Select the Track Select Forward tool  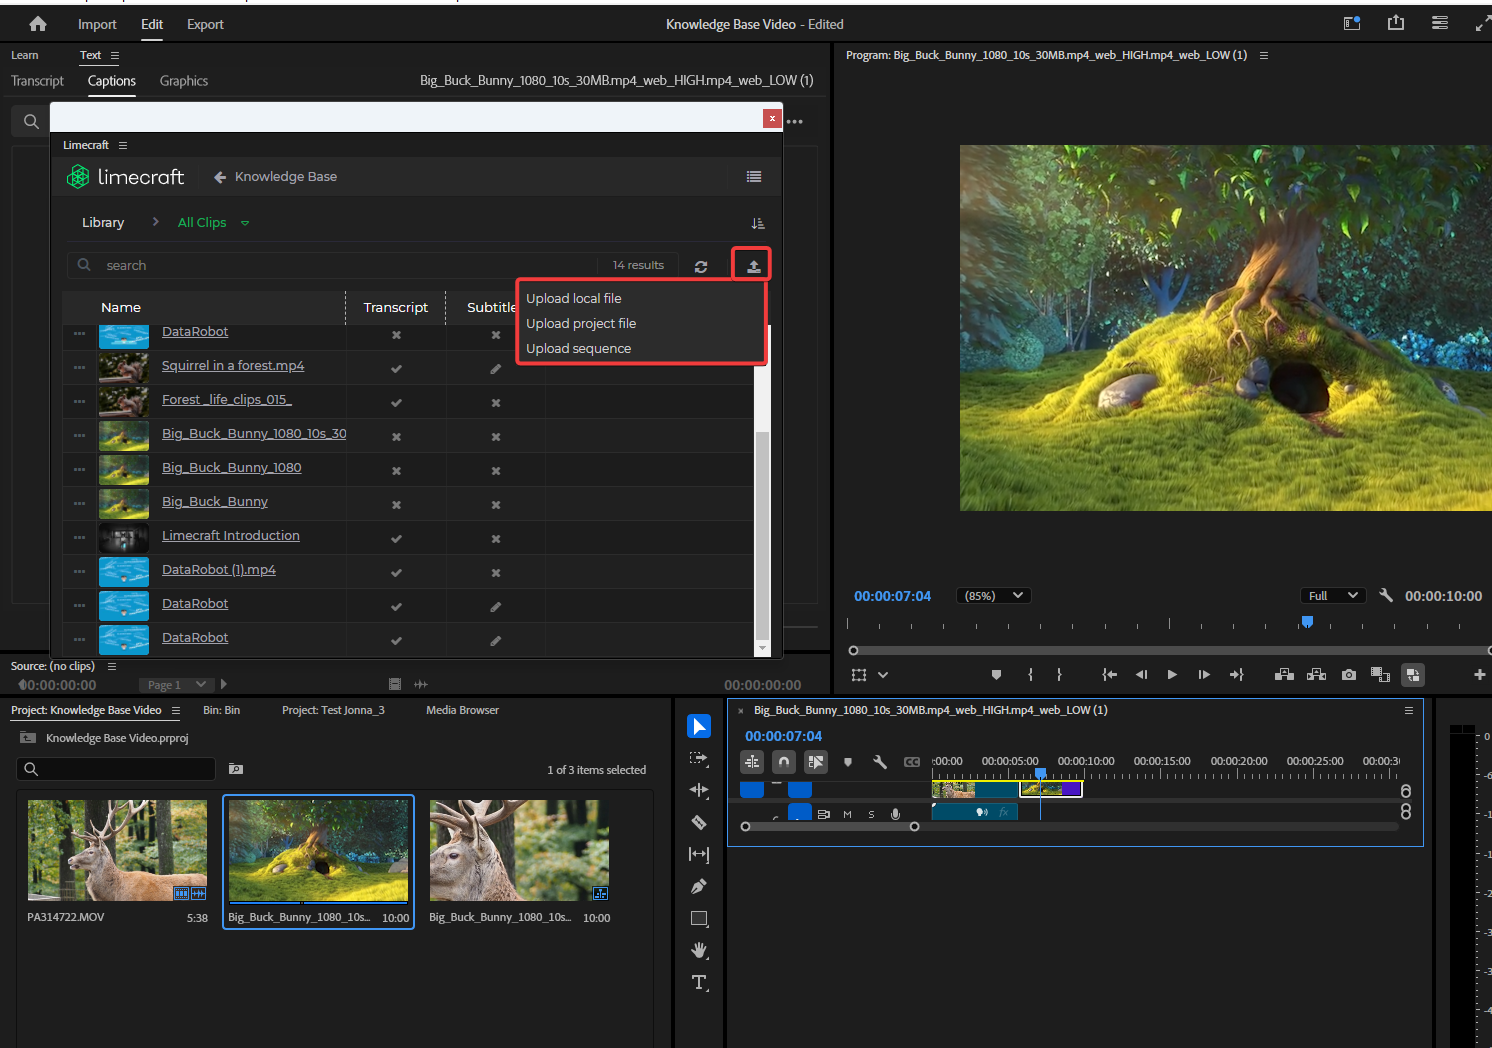point(699,759)
